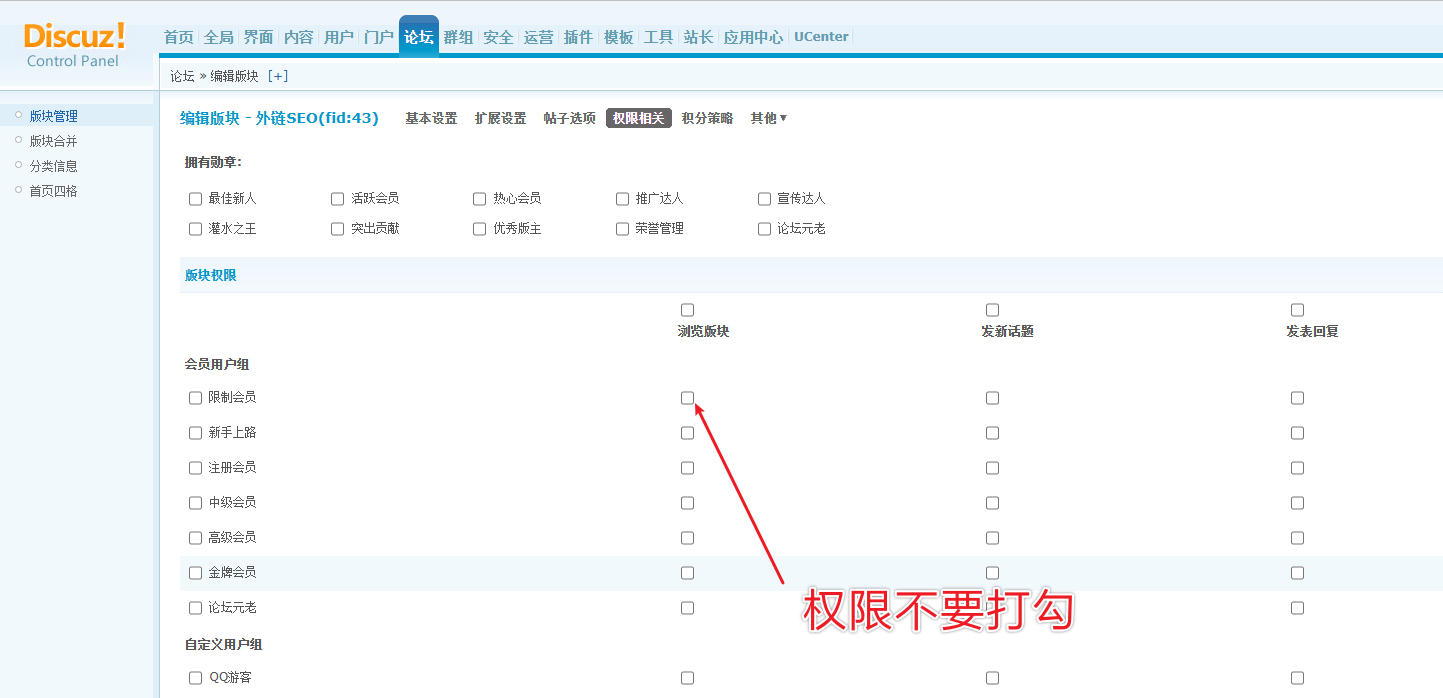This screenshot has height=698, width=1443.
Task: Click the 编辑版块 breadcrumb text
Action: coord(234,76)
